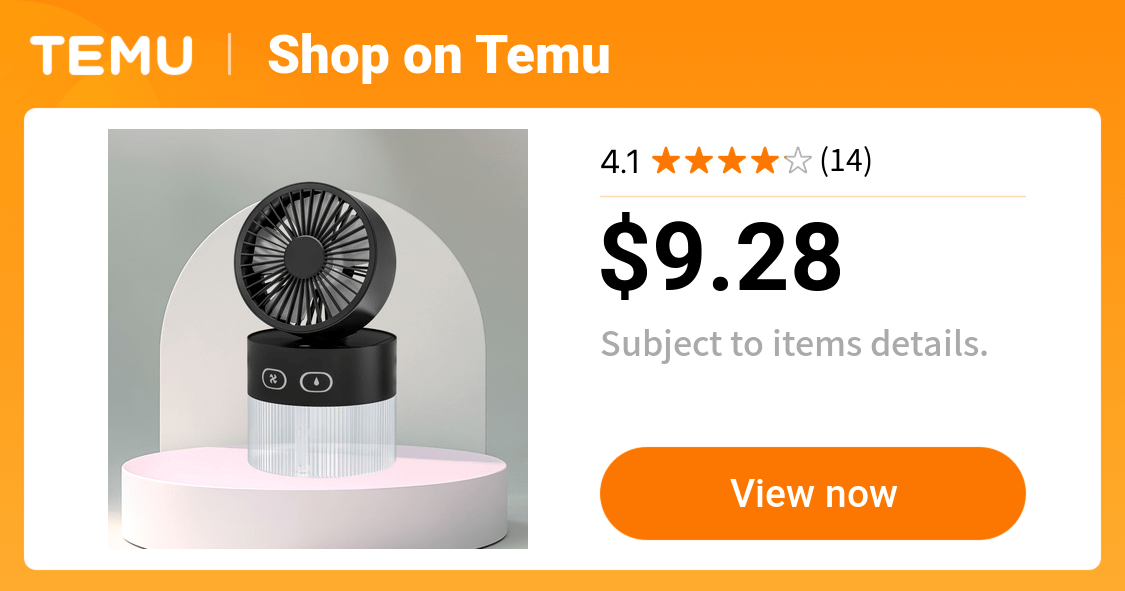Open the Shop on Temu heading link
The height and width of the screenshot is (591, 1125).
pos(438,55)
